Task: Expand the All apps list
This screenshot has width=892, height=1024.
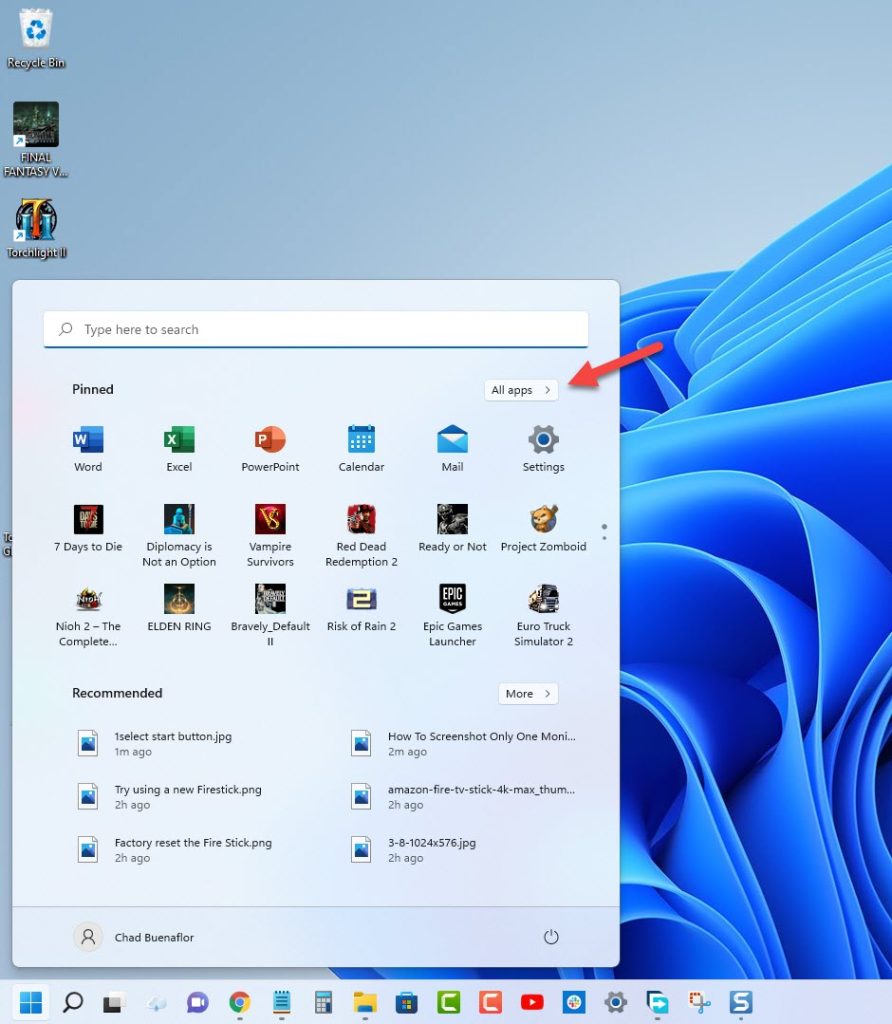Action: (x=521, y=390)
